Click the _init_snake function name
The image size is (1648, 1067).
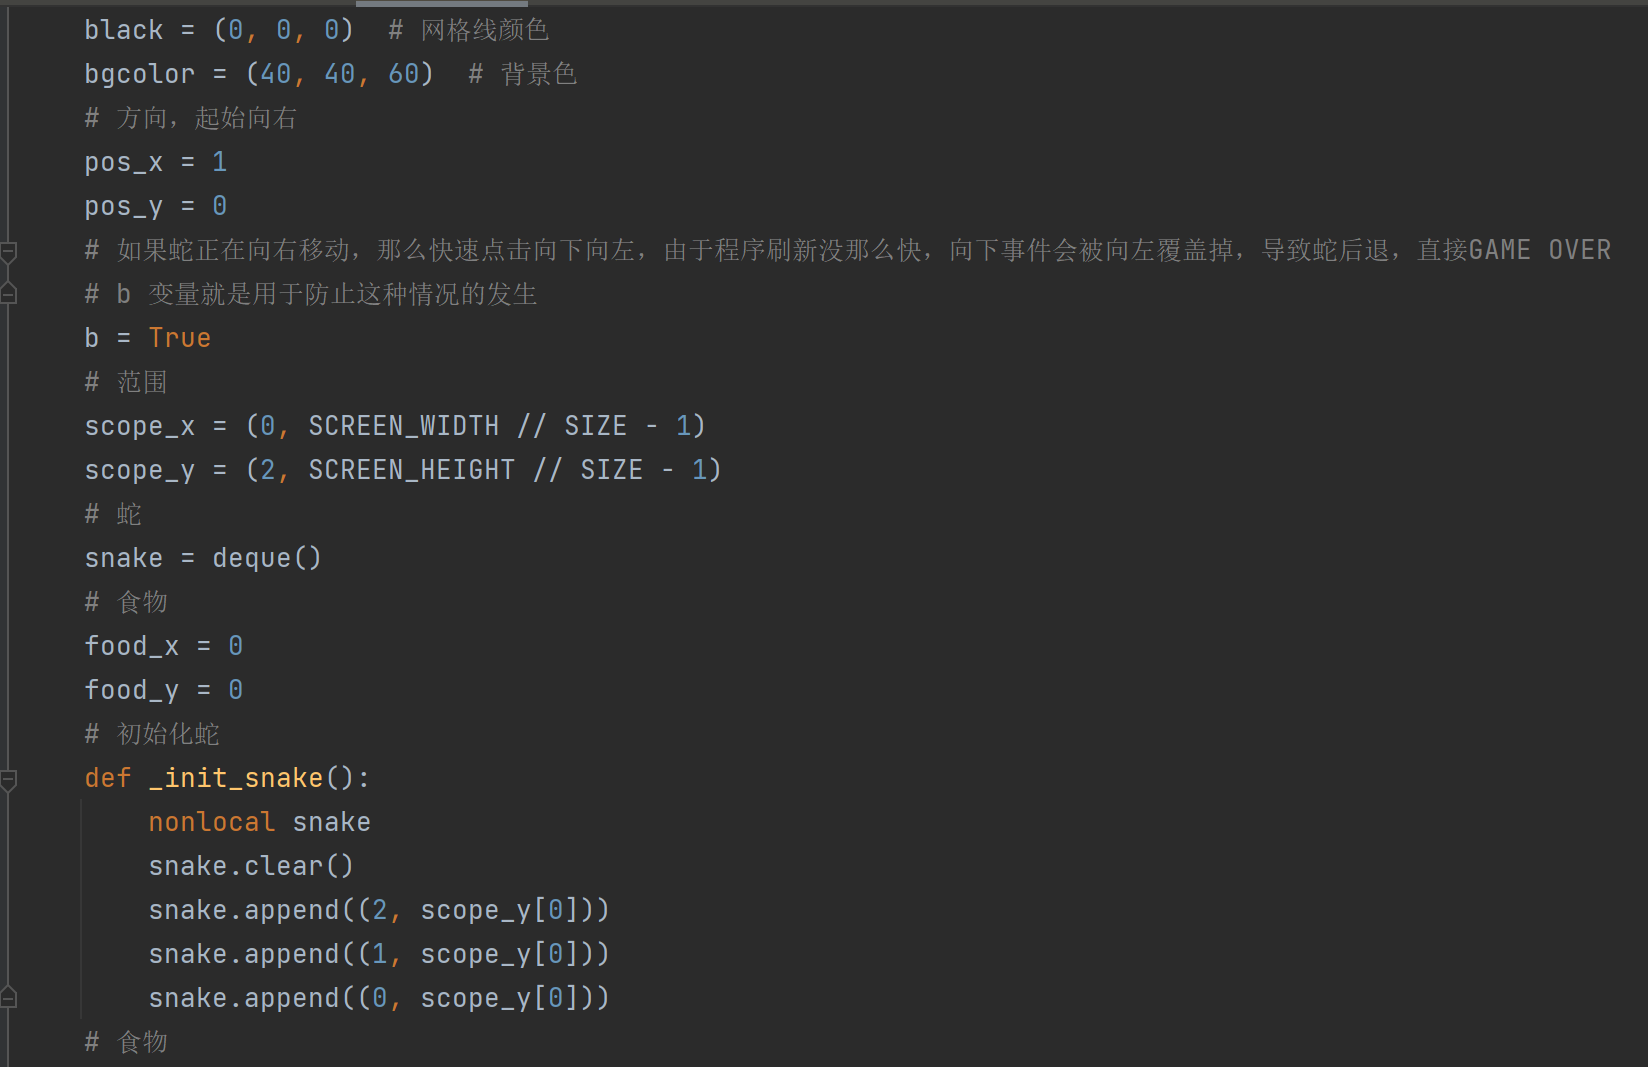(237, 778)
